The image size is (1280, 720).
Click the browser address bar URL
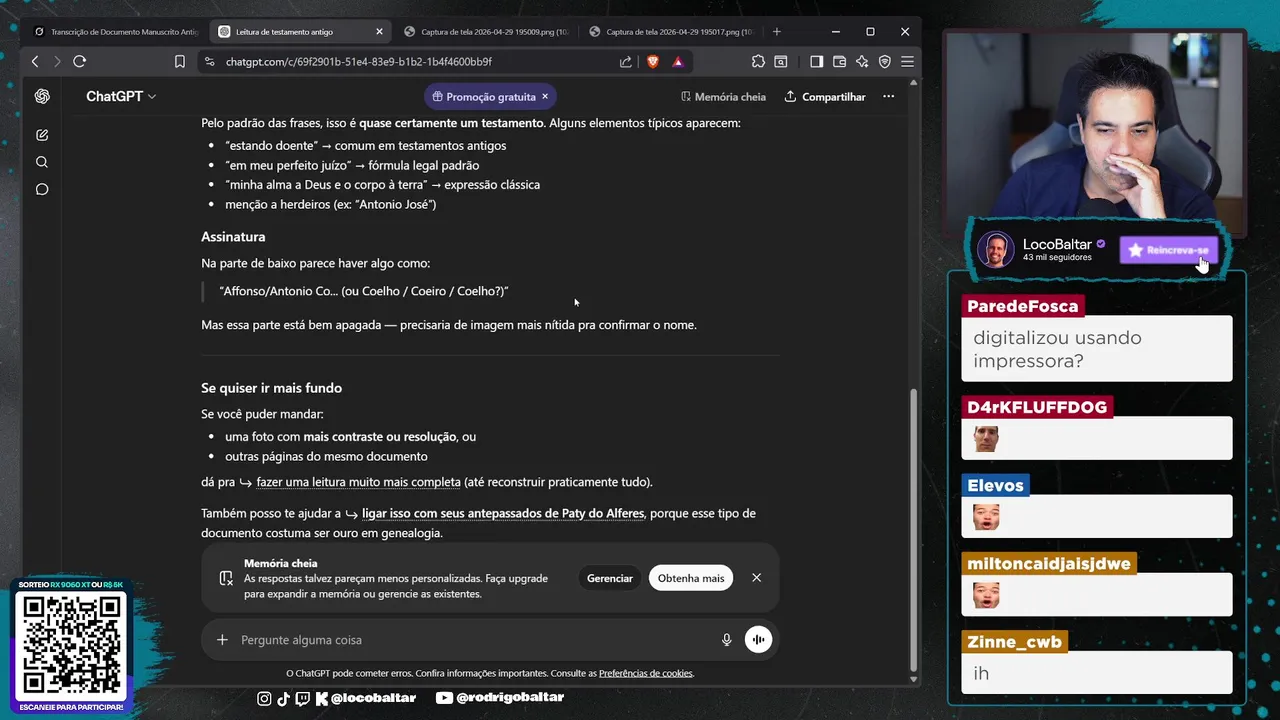359,61
